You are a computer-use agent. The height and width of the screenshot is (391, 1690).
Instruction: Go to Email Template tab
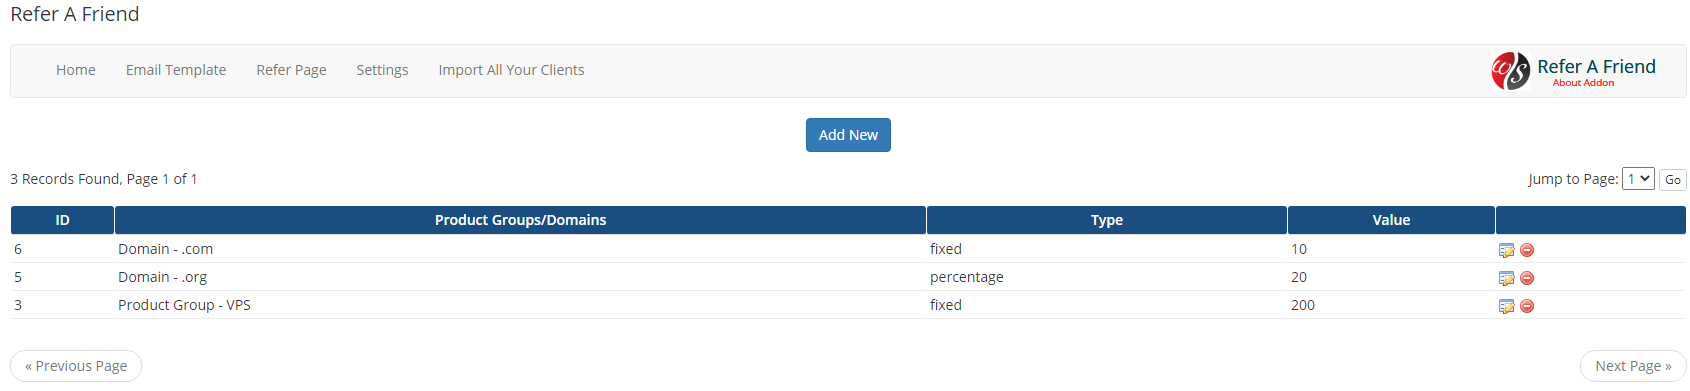click(x=176, y=70)
